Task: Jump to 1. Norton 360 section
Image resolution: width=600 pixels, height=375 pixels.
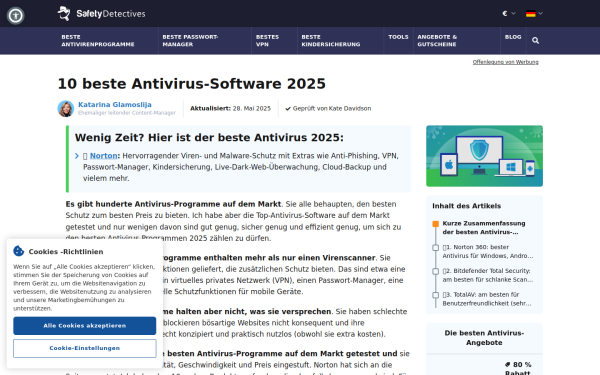Action: (488, 251)
